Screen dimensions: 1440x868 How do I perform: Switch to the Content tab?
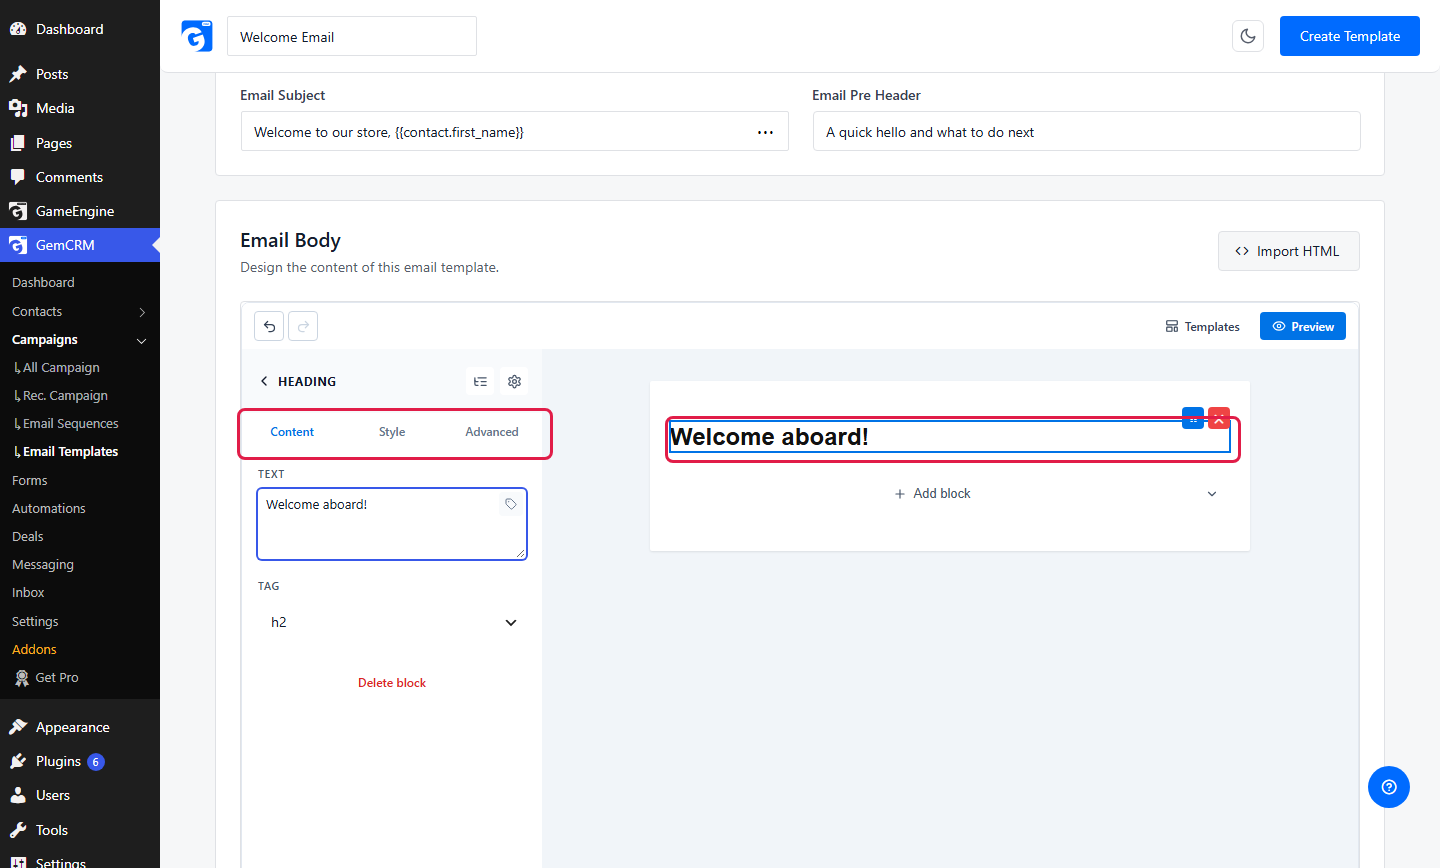click(292, 432)
